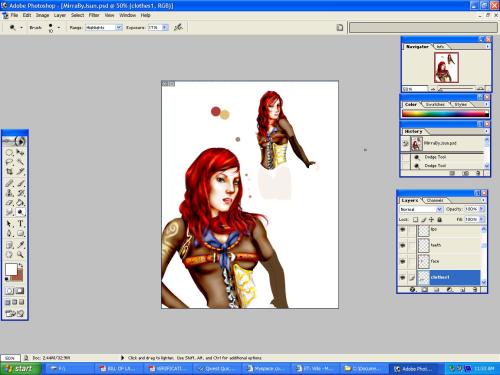Select the Hand tool

click(x=9, y=255)
